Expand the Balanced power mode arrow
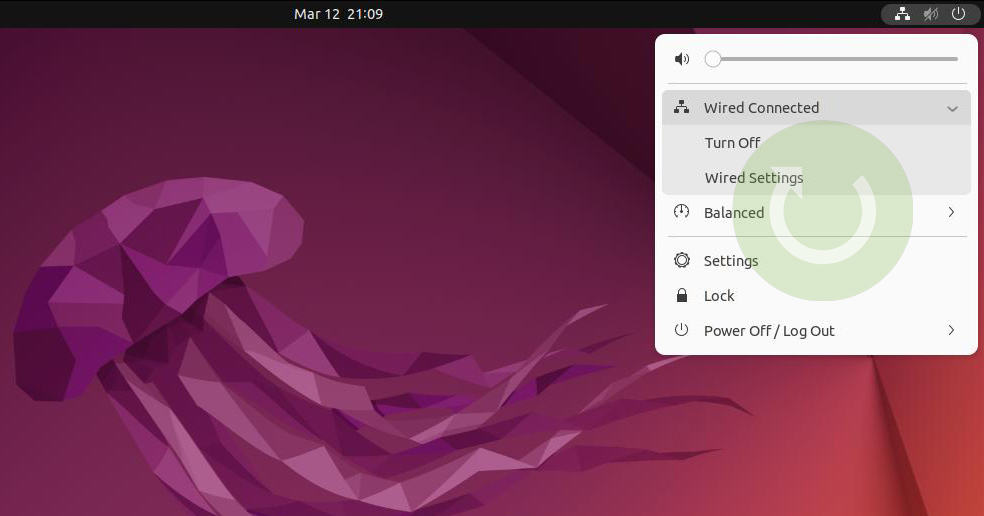The height and width of the screenshot is (516, 984). coord(951,212)
